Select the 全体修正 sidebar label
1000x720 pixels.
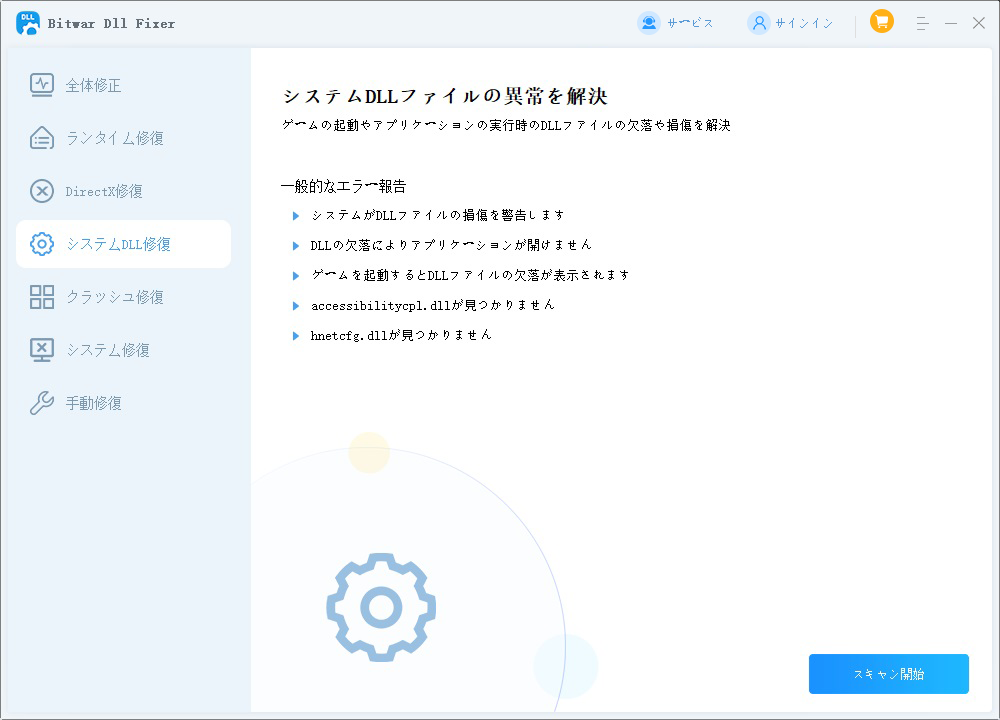click(x=93, y=85)
